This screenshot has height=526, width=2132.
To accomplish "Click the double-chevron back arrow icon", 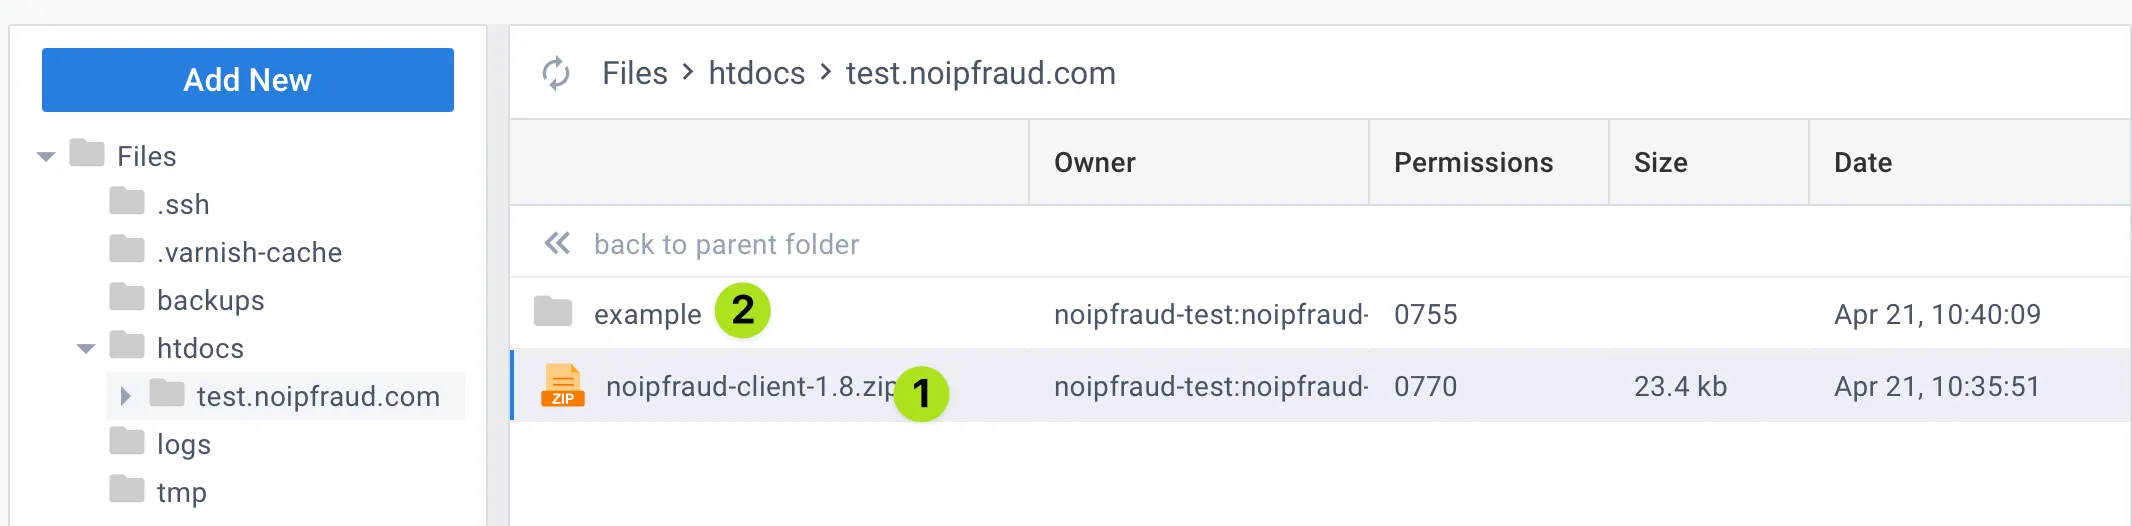I will 557,243.
